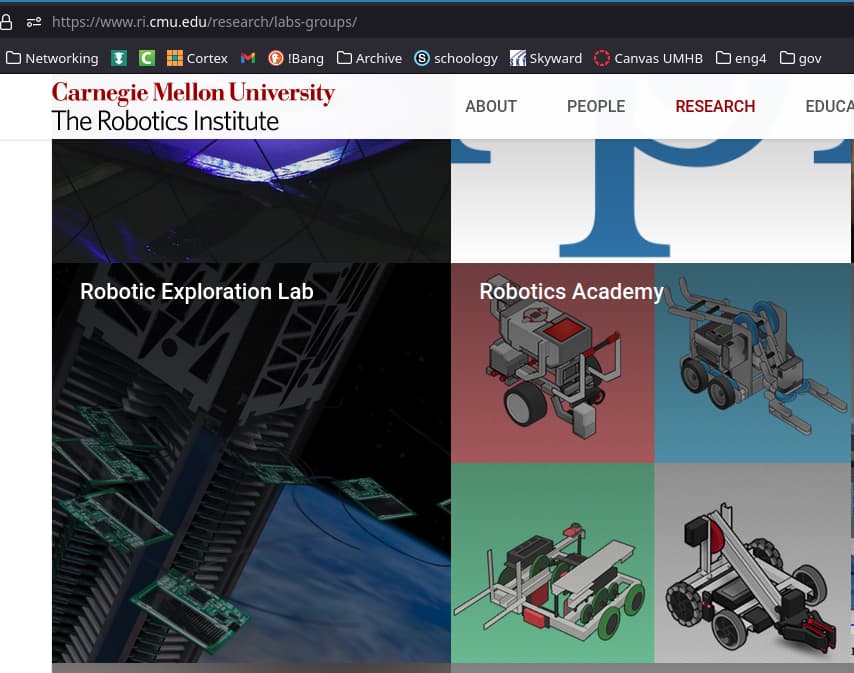Click the lock icon in address bar

(x=6, y=22)
